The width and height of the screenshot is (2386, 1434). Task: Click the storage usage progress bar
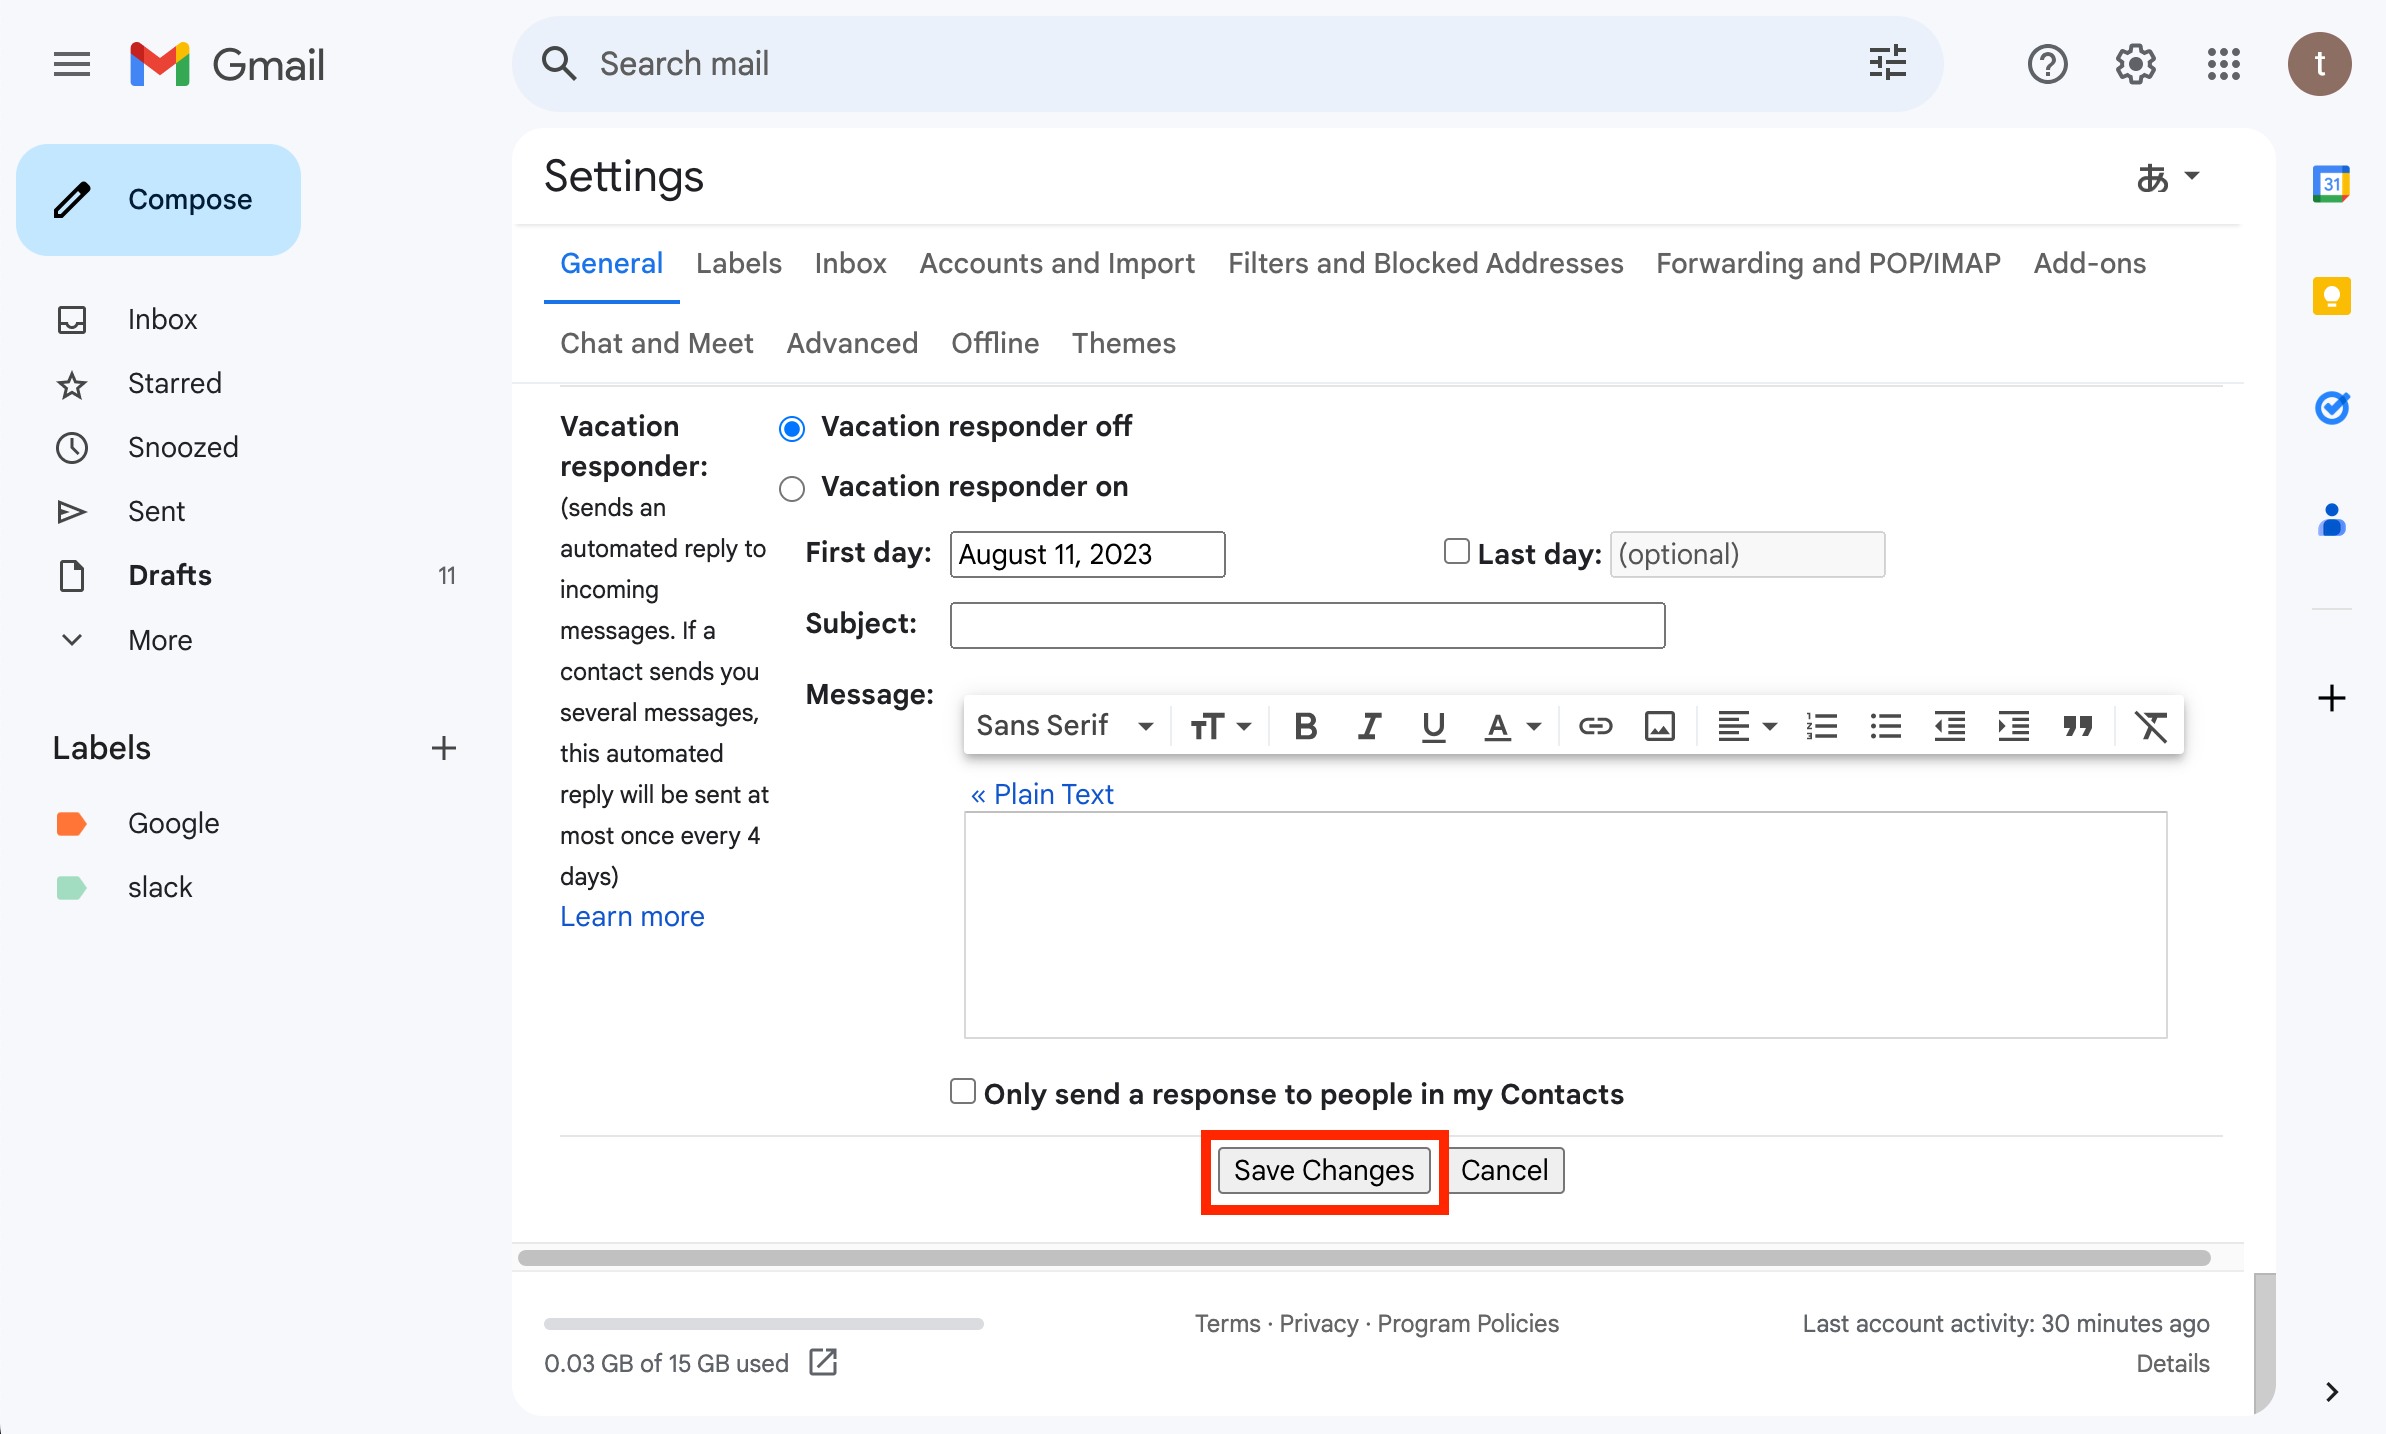[x=764, y=1324]
